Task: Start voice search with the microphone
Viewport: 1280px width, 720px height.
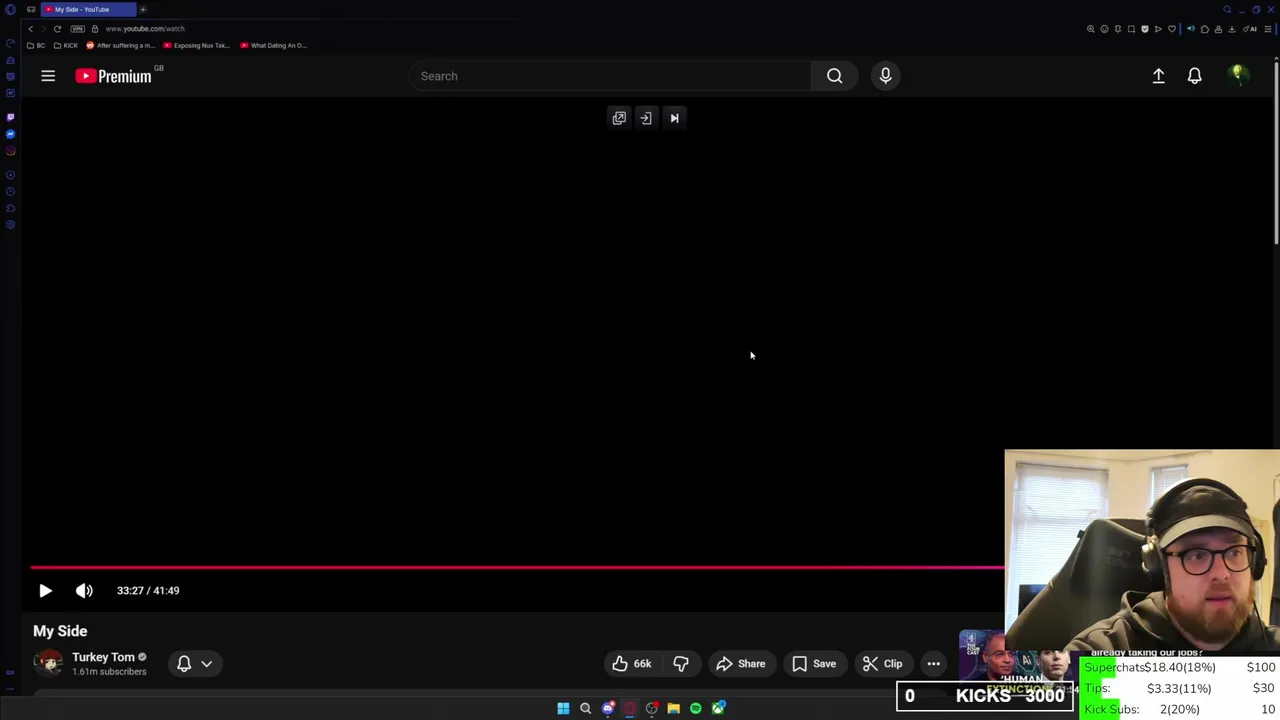Action: 885,76
